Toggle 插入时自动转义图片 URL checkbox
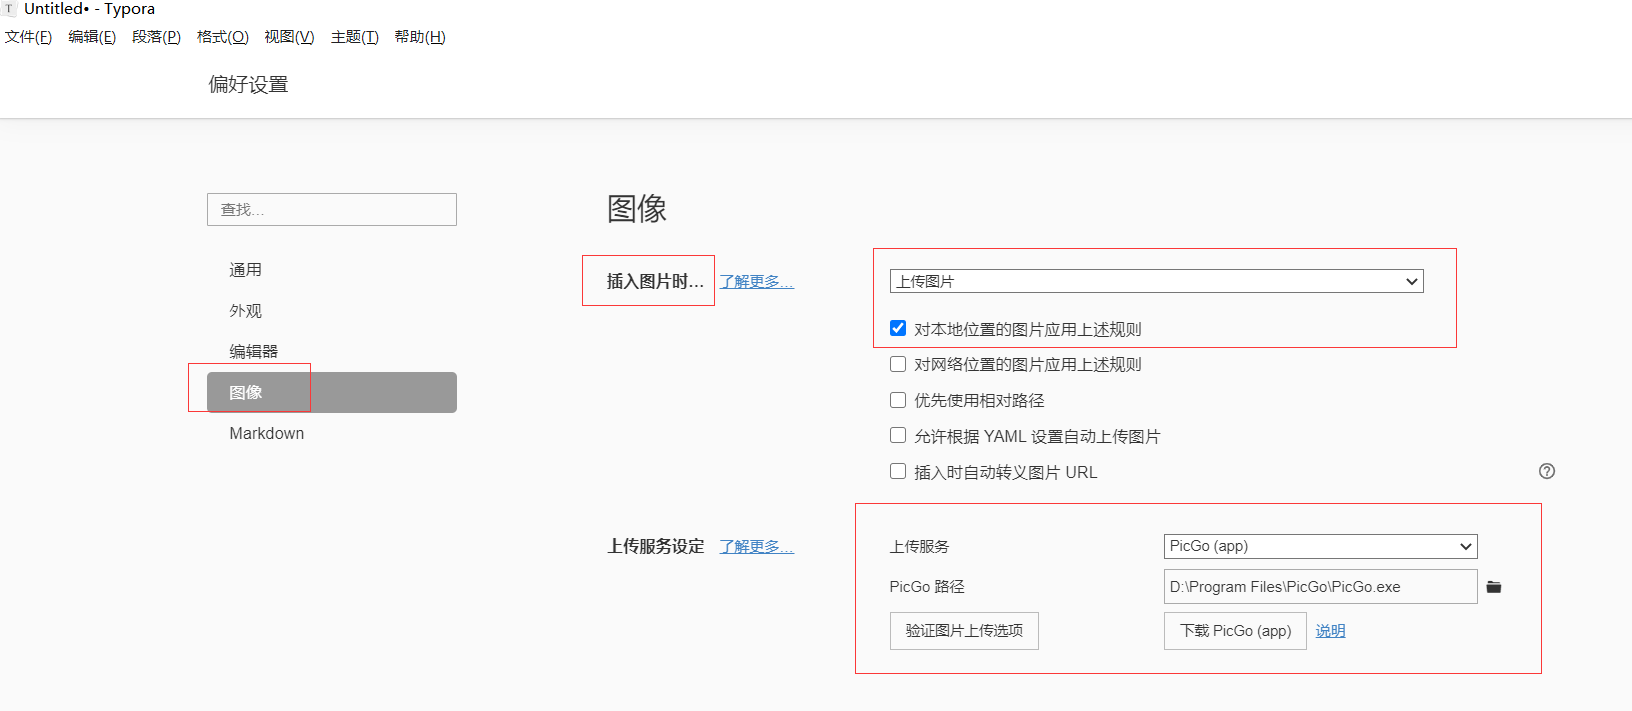 (x=898, y=472)
